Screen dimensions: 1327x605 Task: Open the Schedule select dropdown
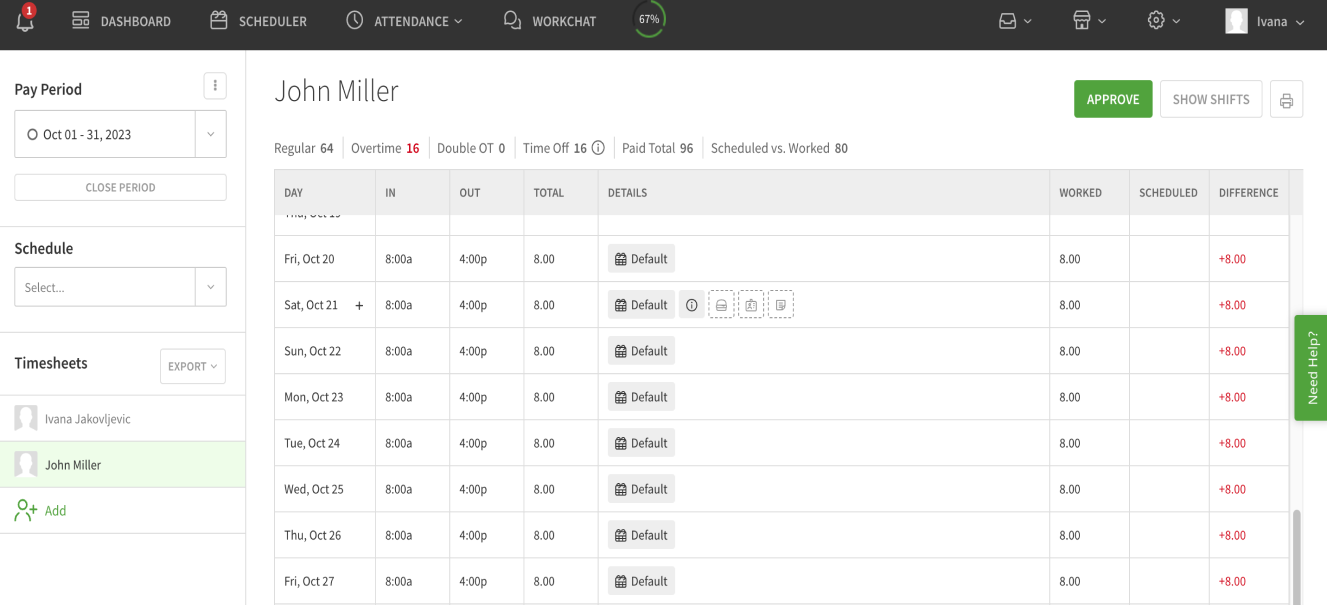coord(210,287)
